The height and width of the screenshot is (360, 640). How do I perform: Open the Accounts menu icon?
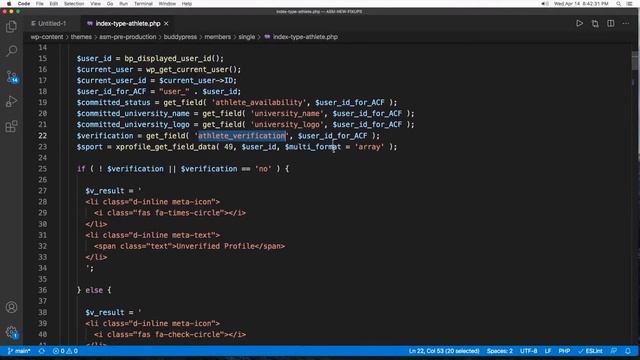click(11, 307)
